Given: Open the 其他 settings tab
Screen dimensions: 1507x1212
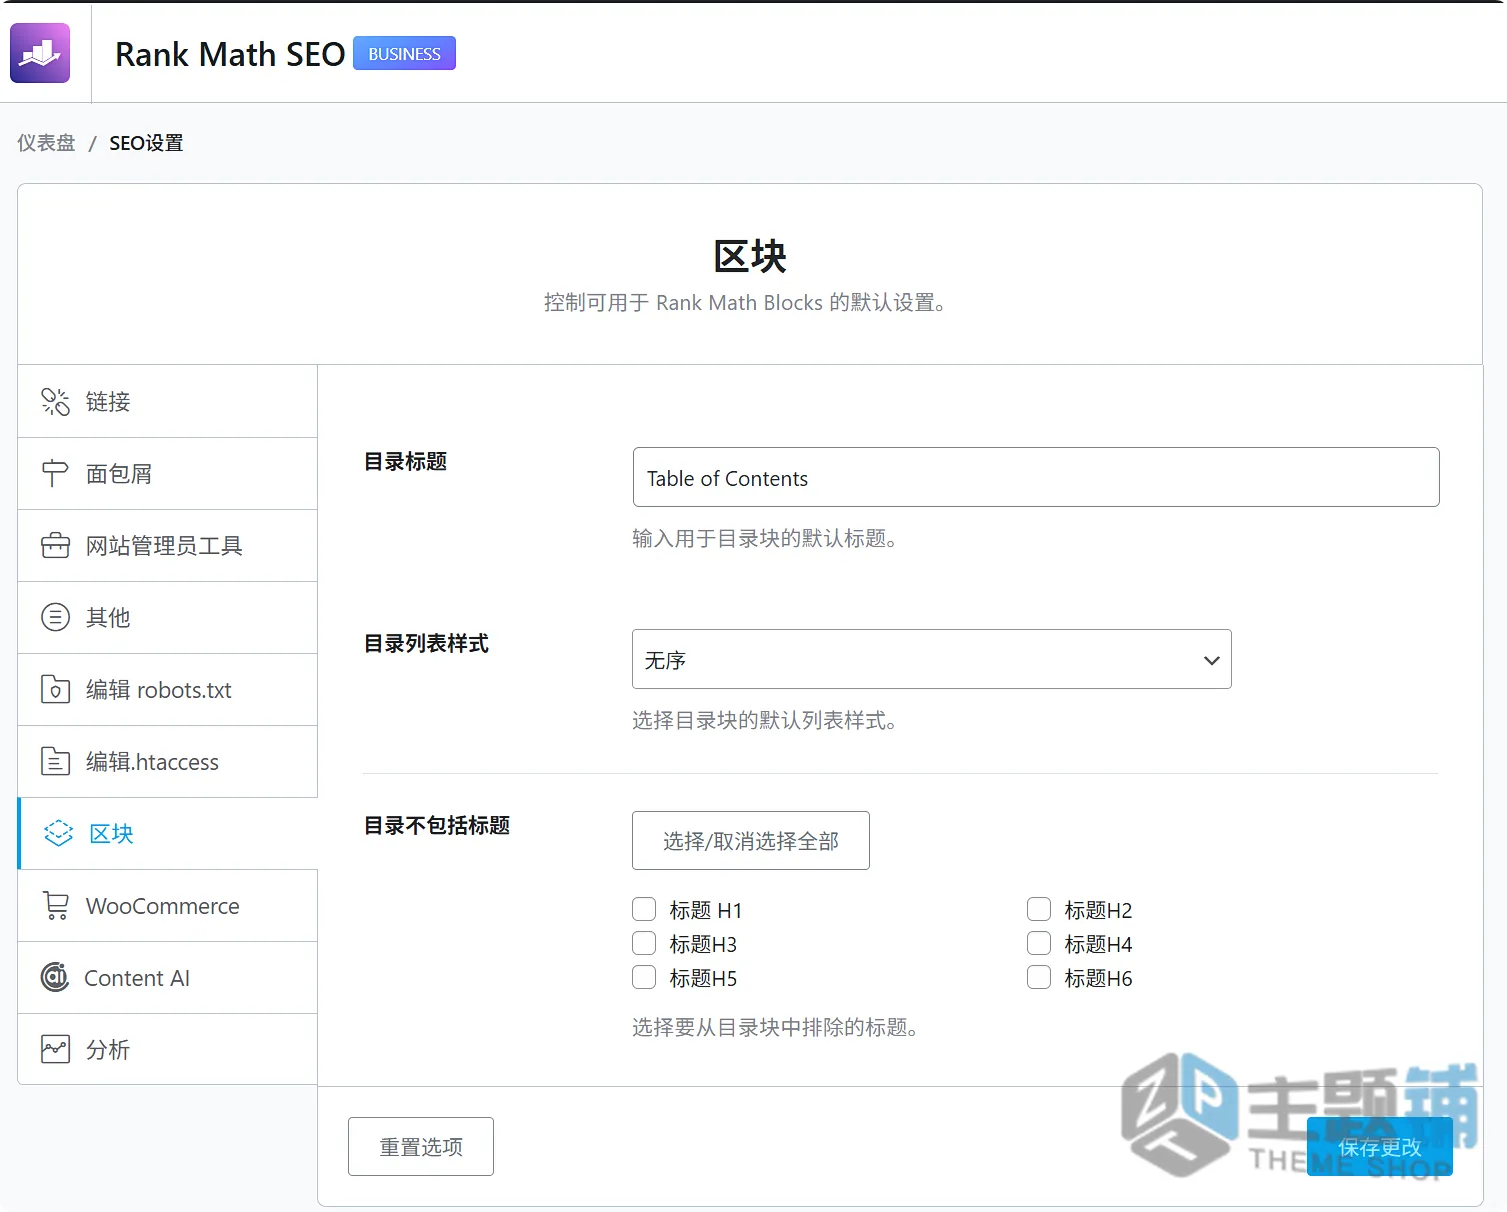Looking at the screenshot, I should pyautogui.click(x=168, y=618).
